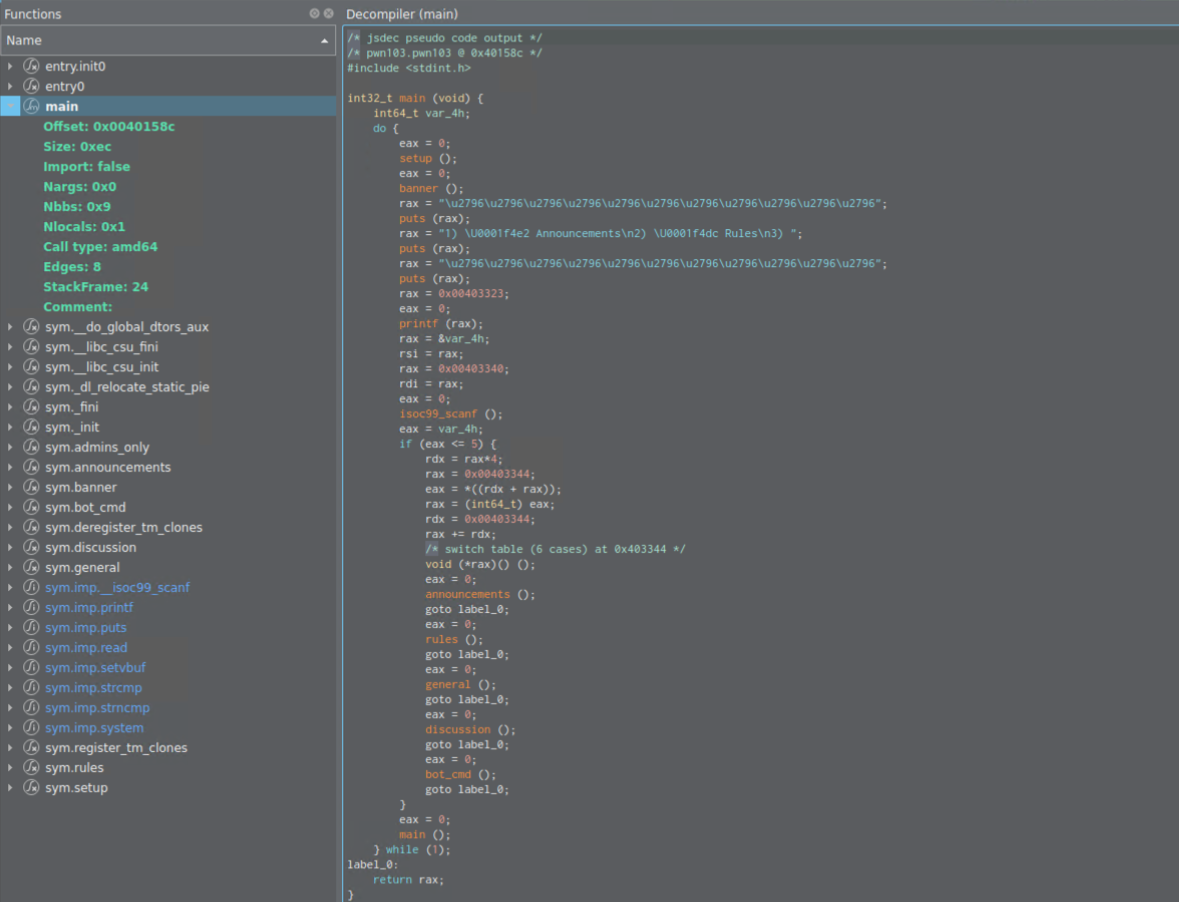Select sym.discussion in the functions list
The height and width of the screenshot is (902, 1179).
(90, 547)
